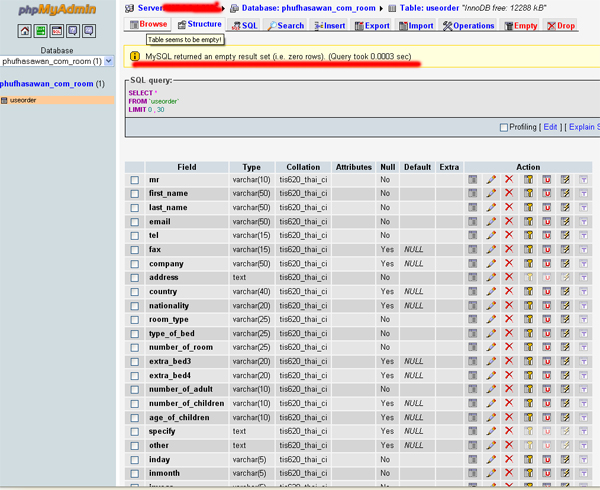This screenshot has width=600, height=490.
Task: Open the Database selector dropdown
Action: (57, 61)
